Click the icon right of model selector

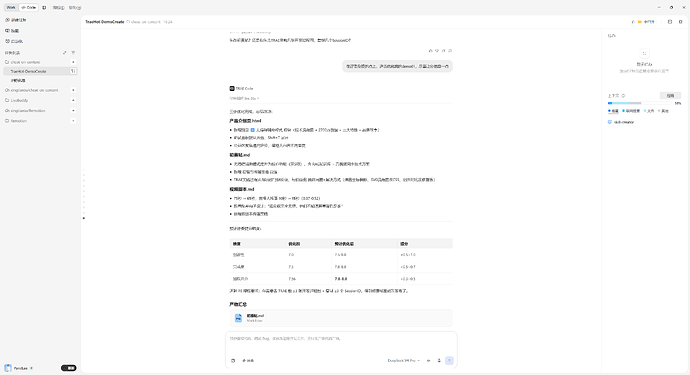click(x=429, y=360)
